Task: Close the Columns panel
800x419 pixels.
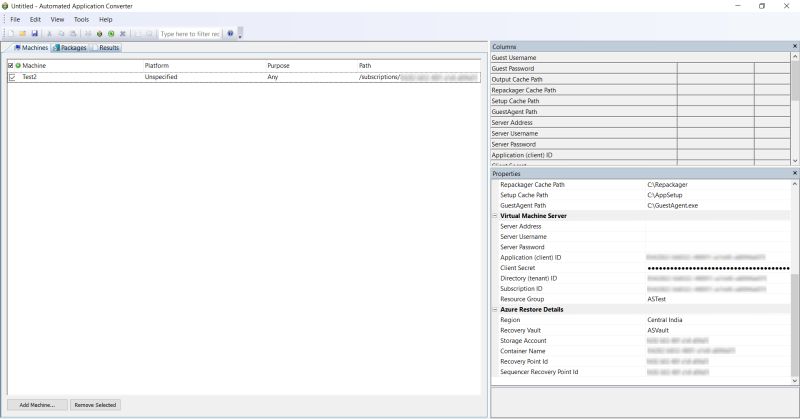Action: [x=794, y=46]
